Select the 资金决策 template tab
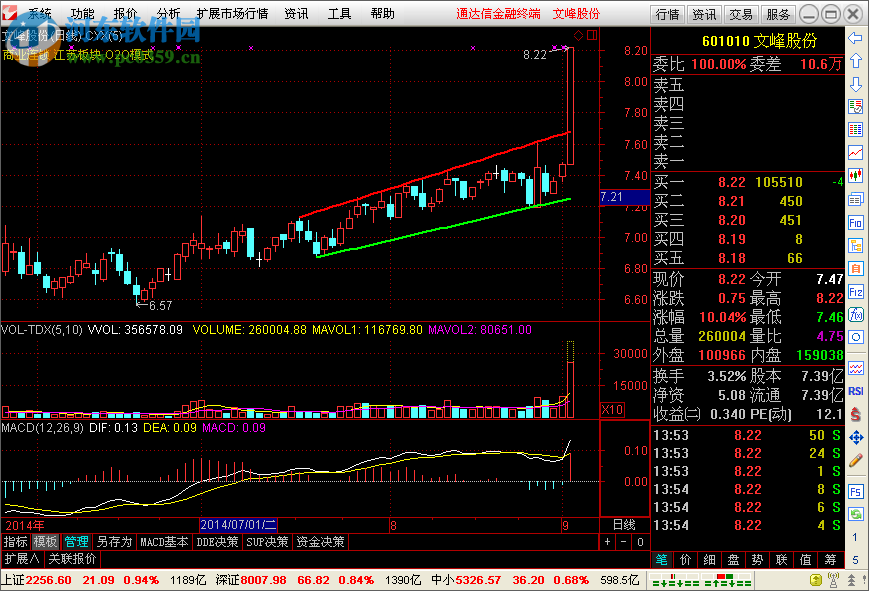 click(320, 542)
